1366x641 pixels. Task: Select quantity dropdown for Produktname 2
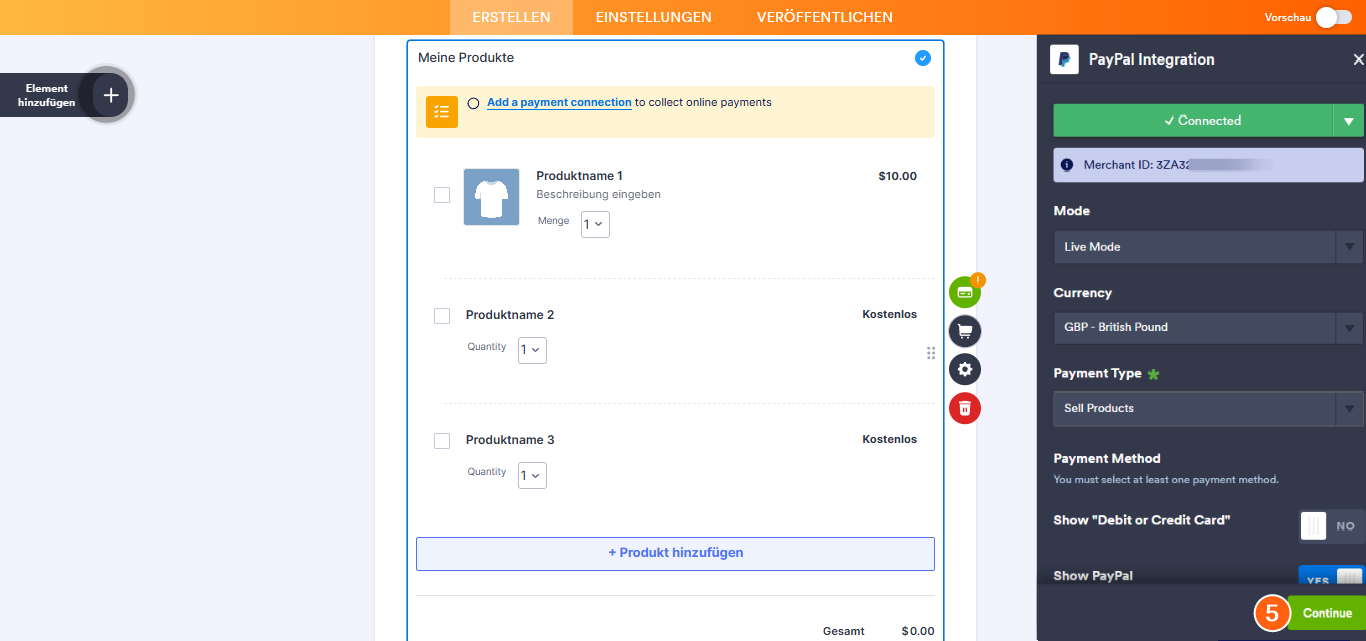pyautogui.click(x=532, y=350)
